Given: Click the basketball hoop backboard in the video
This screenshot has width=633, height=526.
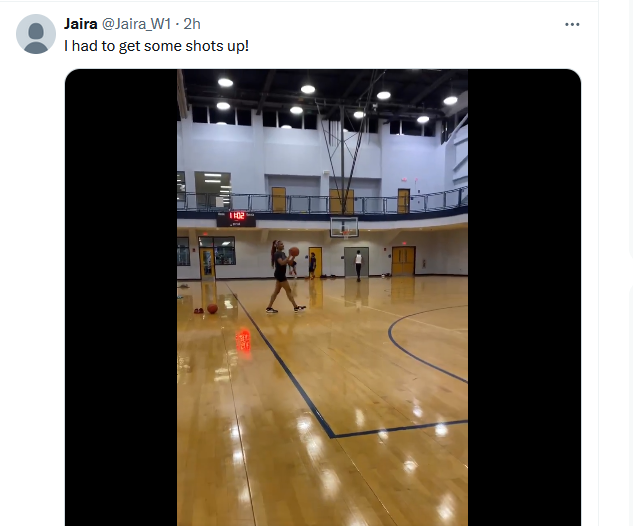Looking at the screenshot, I should click(344, 227).
